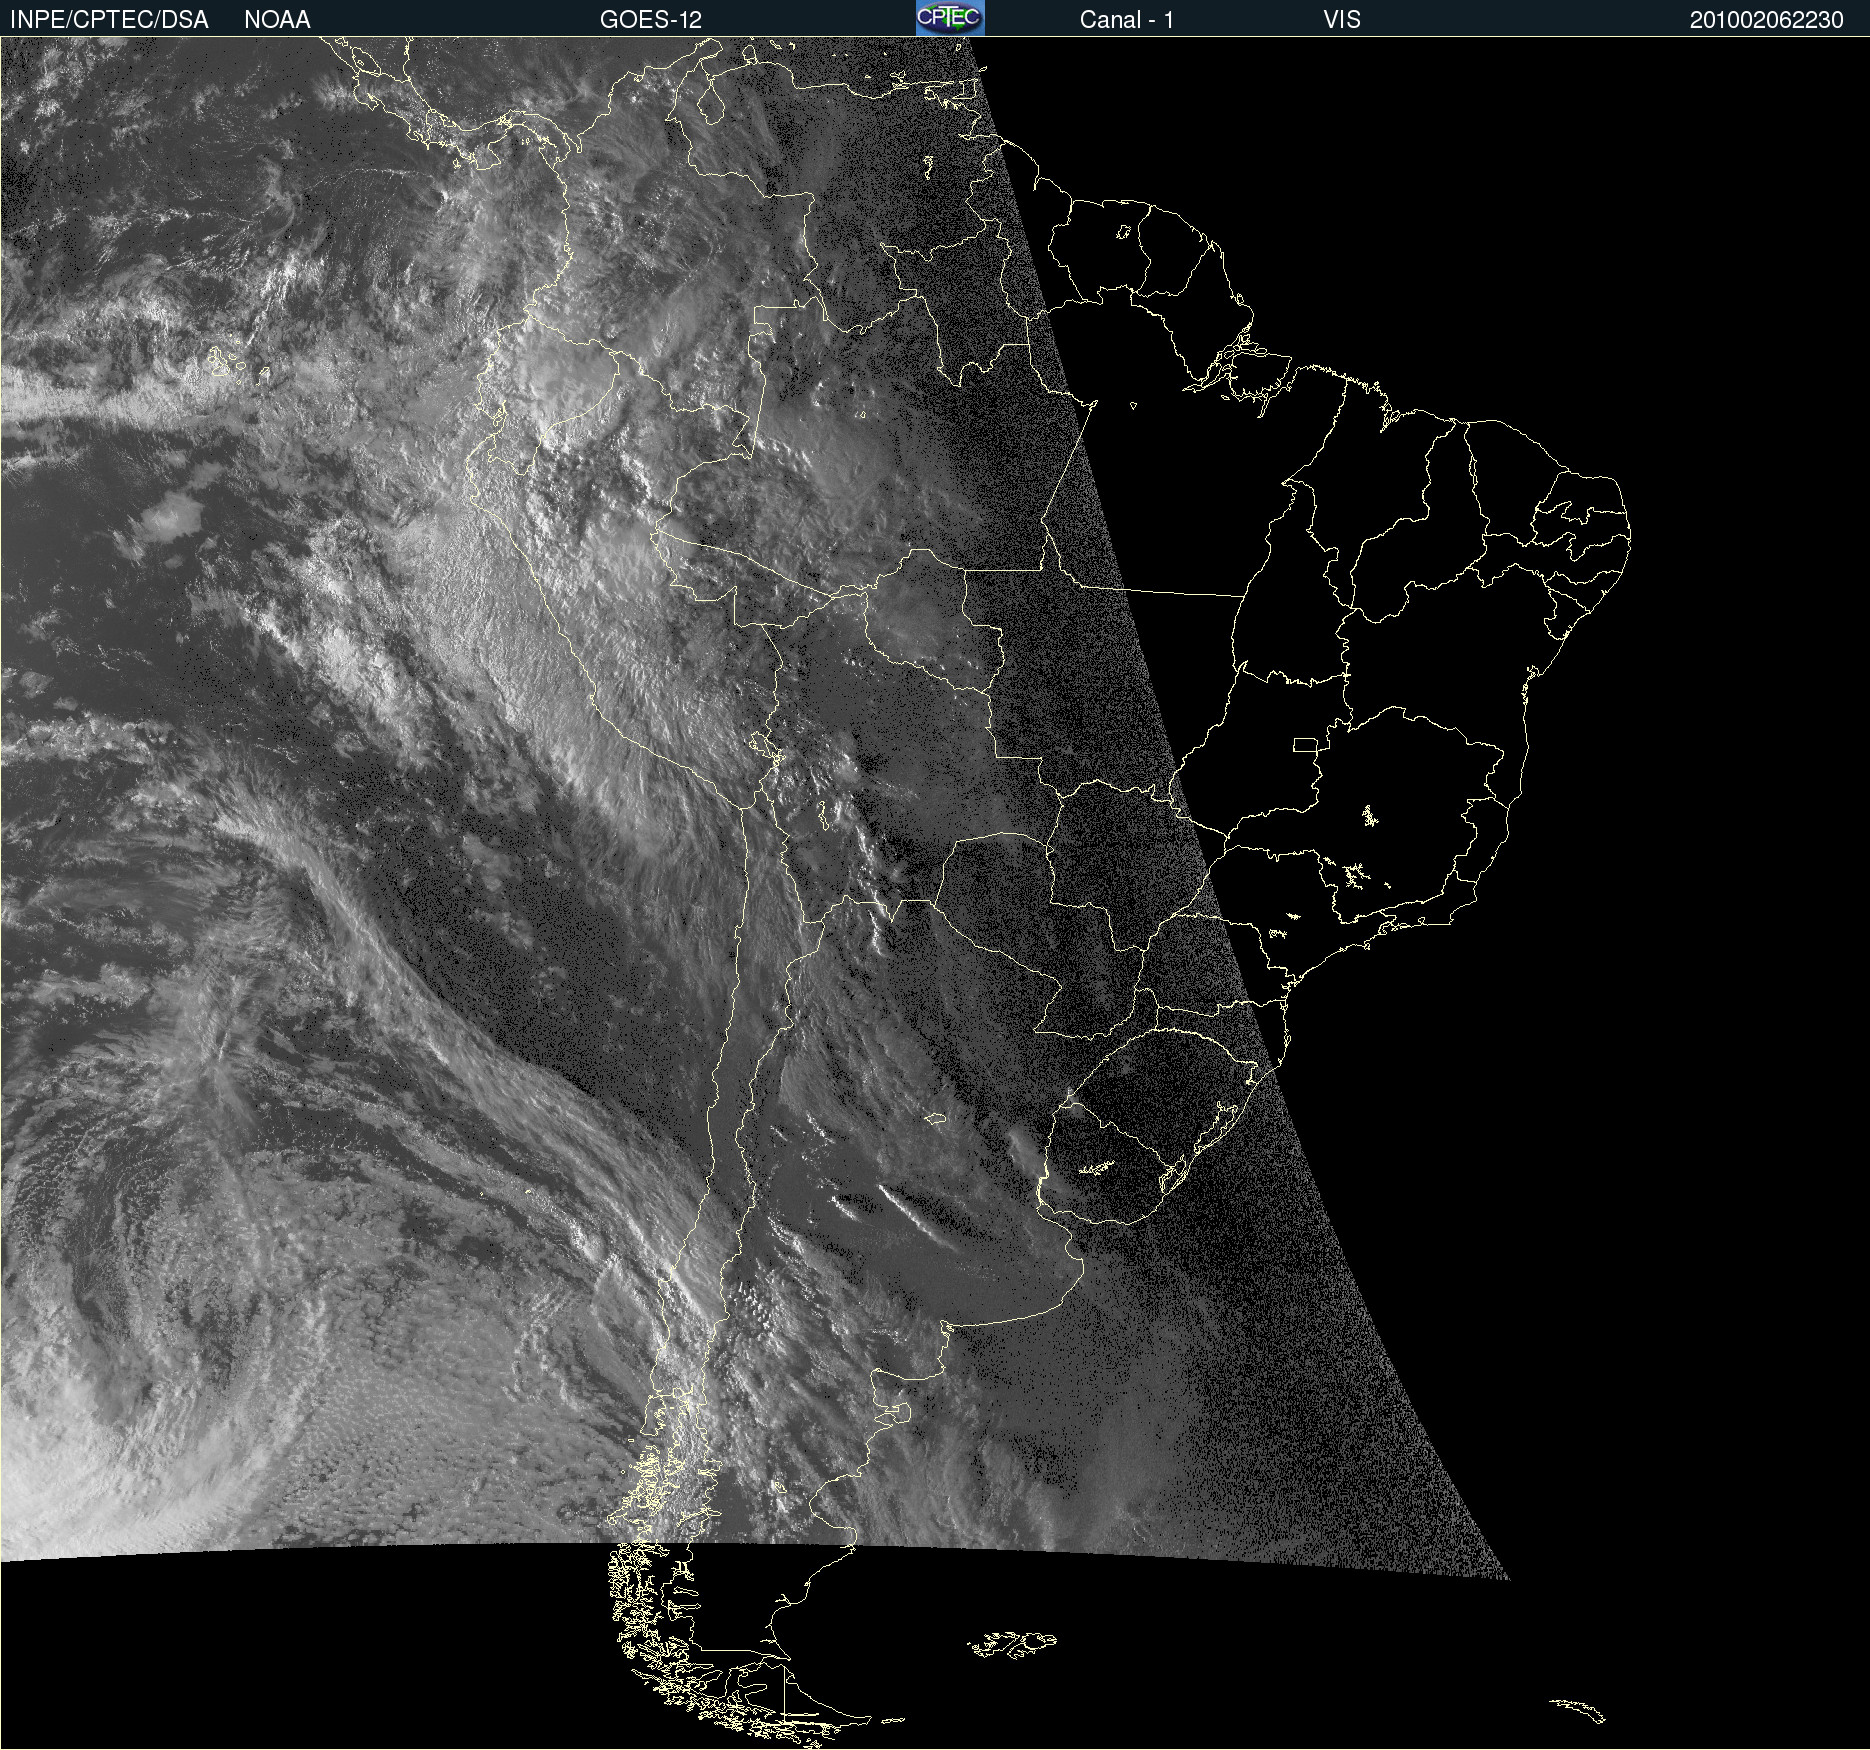Select the NOAA label in the header

coord(277,20)
